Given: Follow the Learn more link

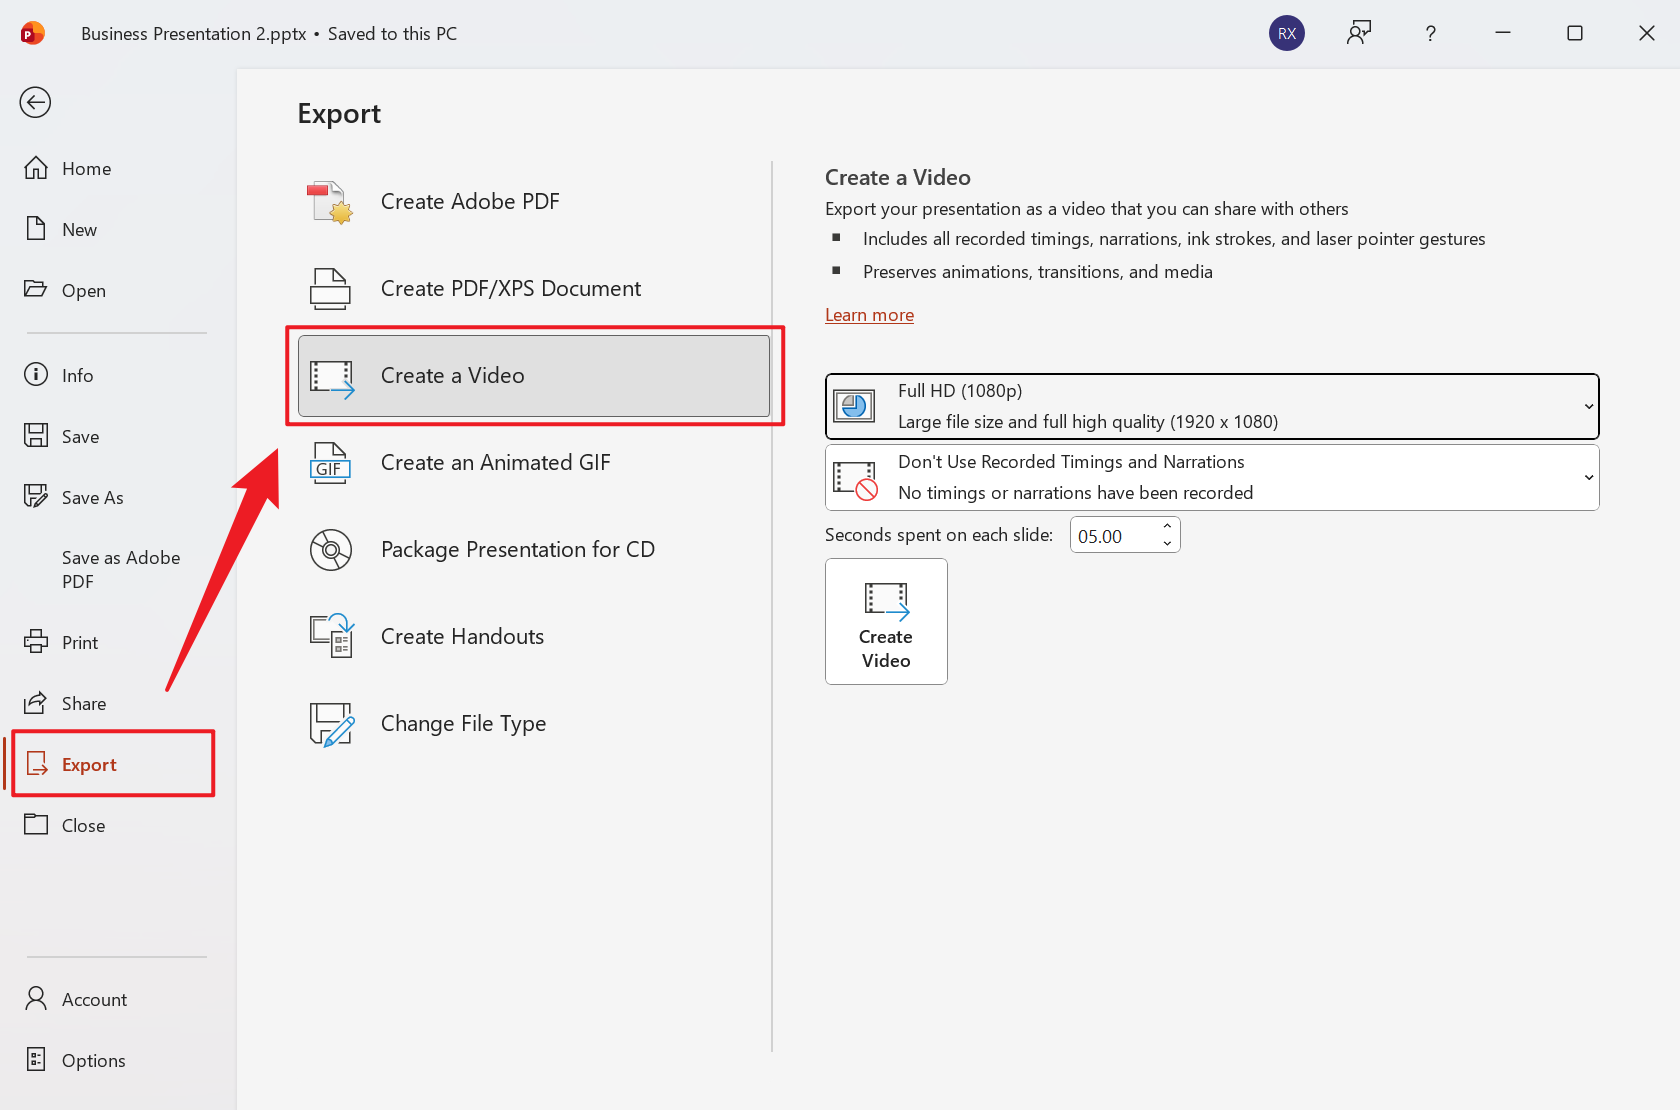Looking at the screenshot, I should [x=869, y=315].
